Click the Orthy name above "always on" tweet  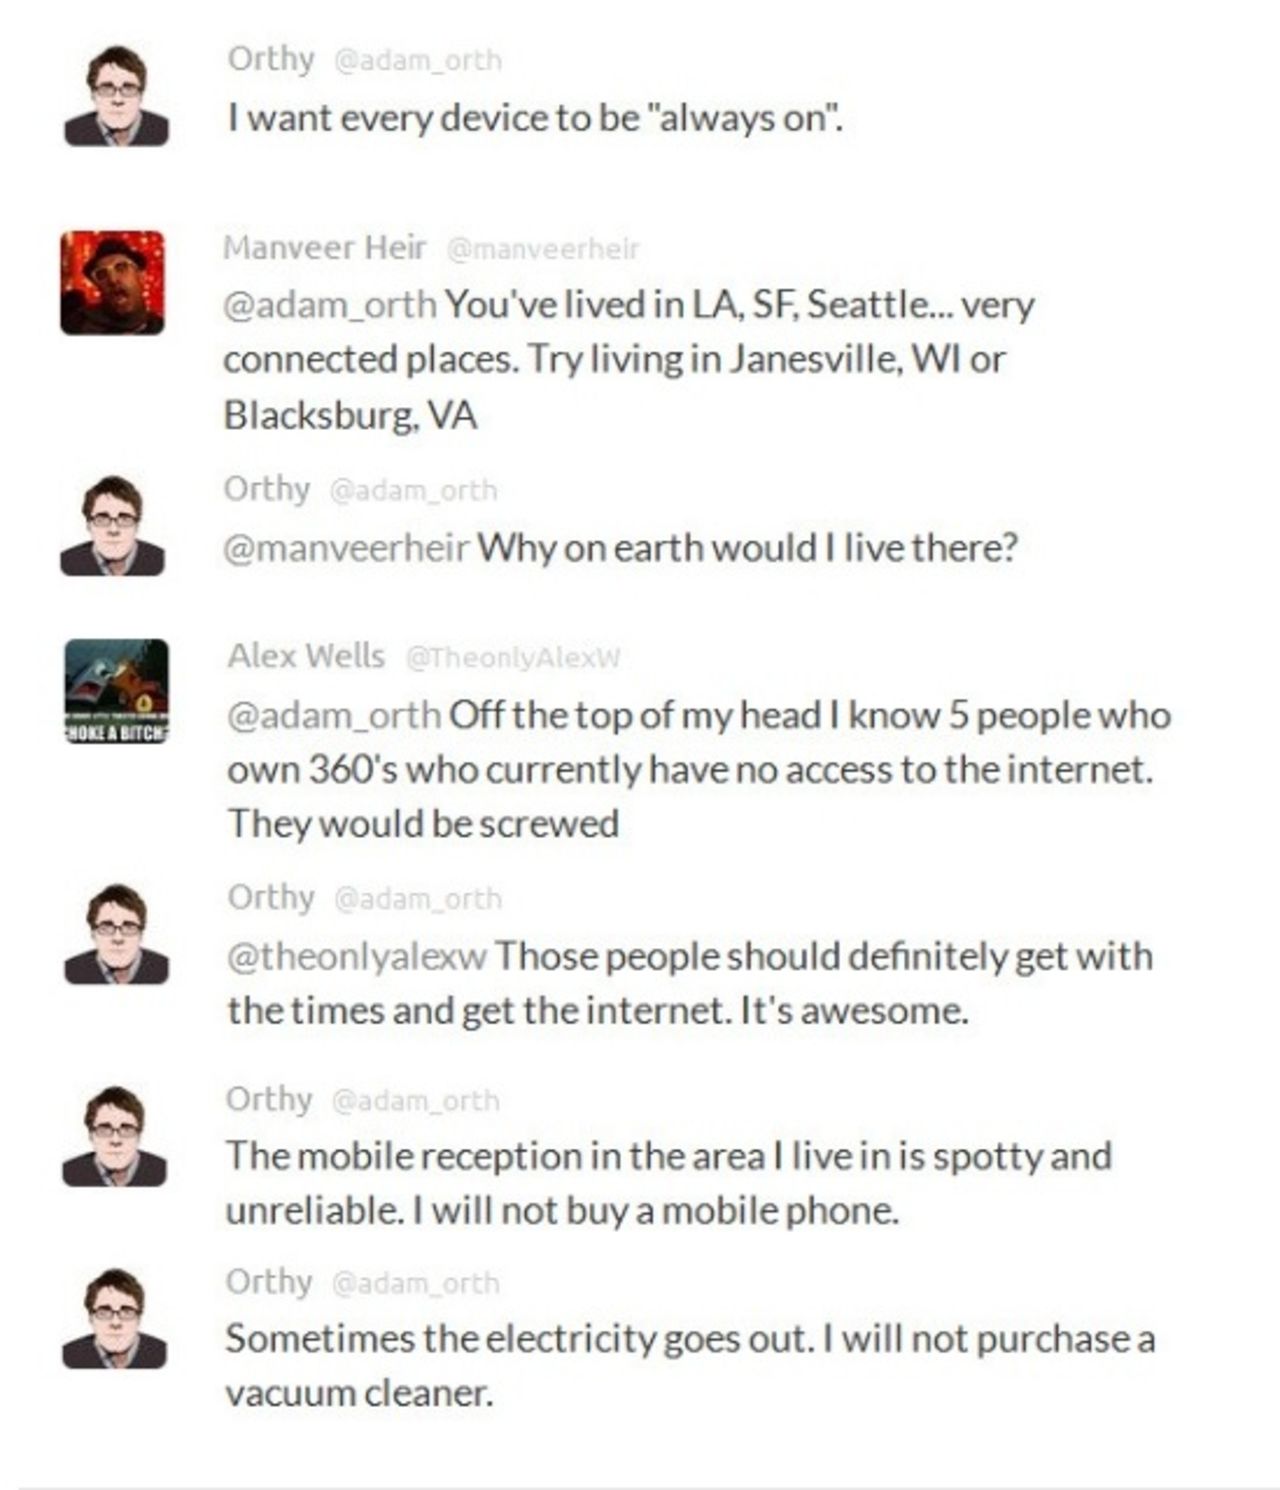(x=270, y=59)
